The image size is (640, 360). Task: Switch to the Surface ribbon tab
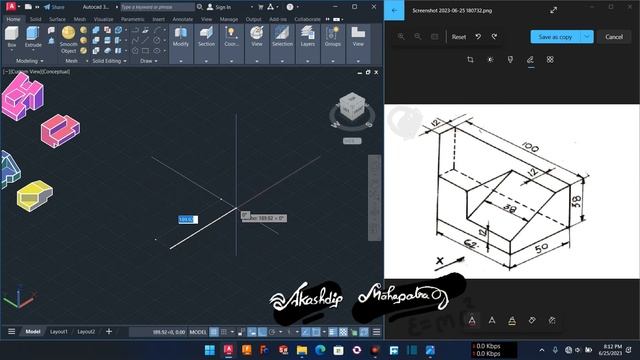pos(57,19)
